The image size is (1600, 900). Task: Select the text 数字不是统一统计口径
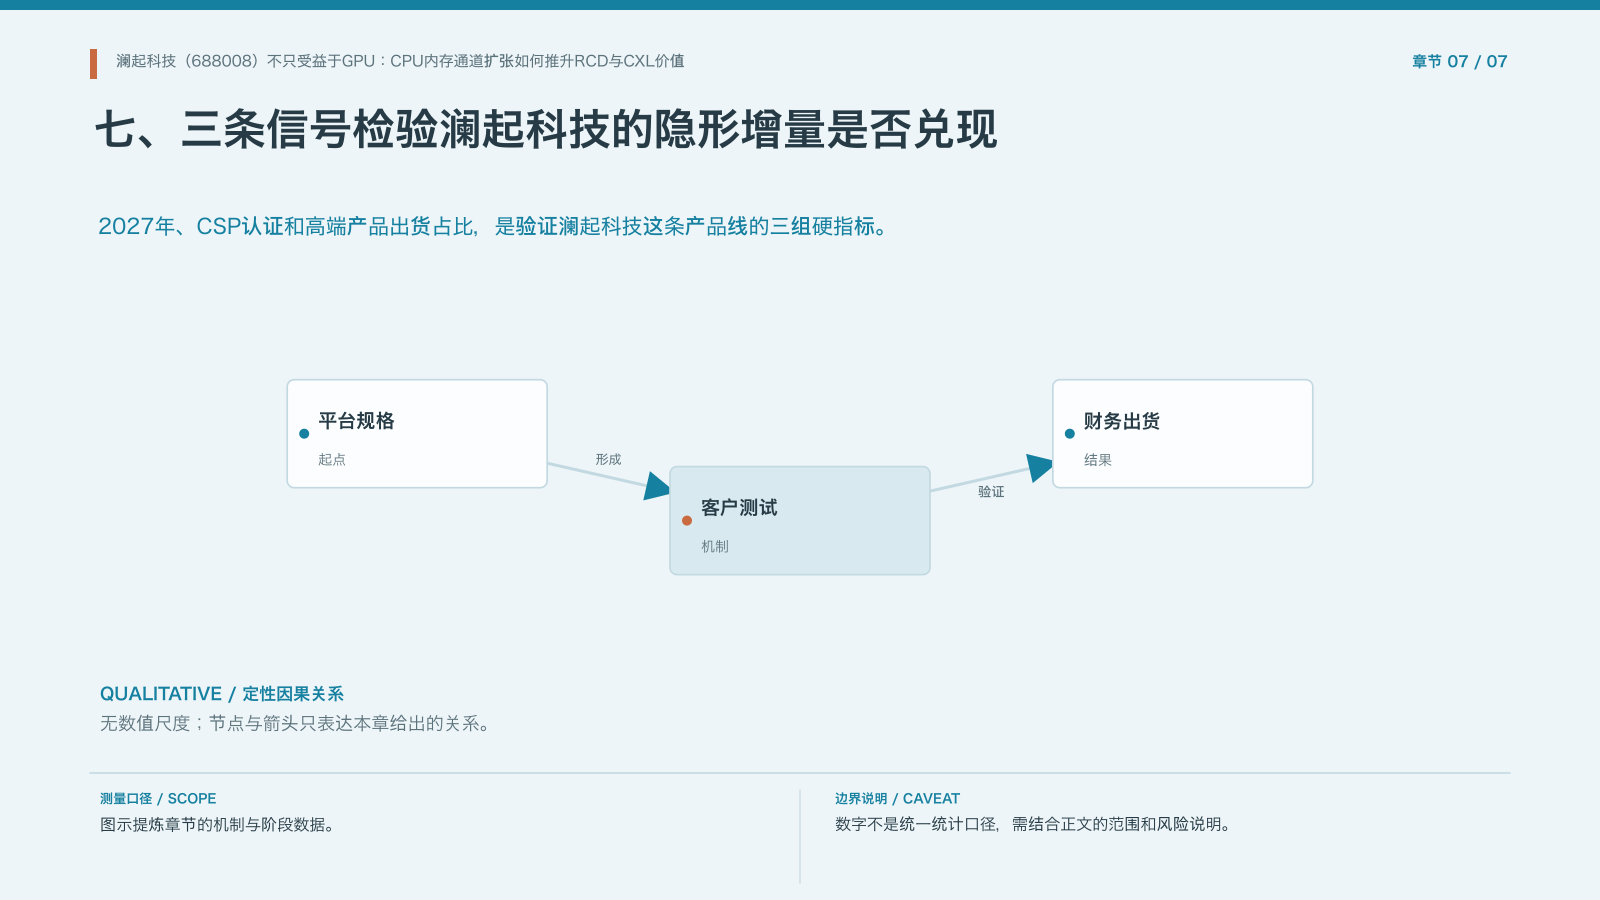point(916,825)
